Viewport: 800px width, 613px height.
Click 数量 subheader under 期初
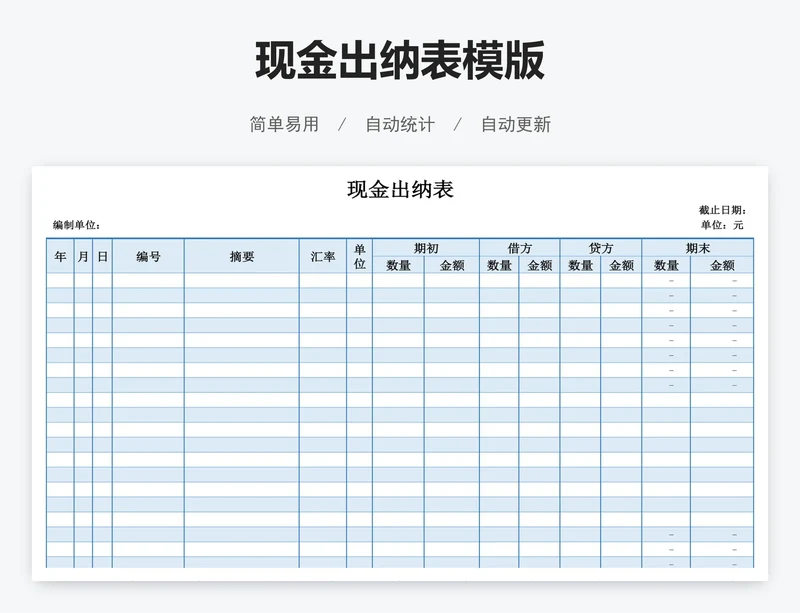(398, 265)
